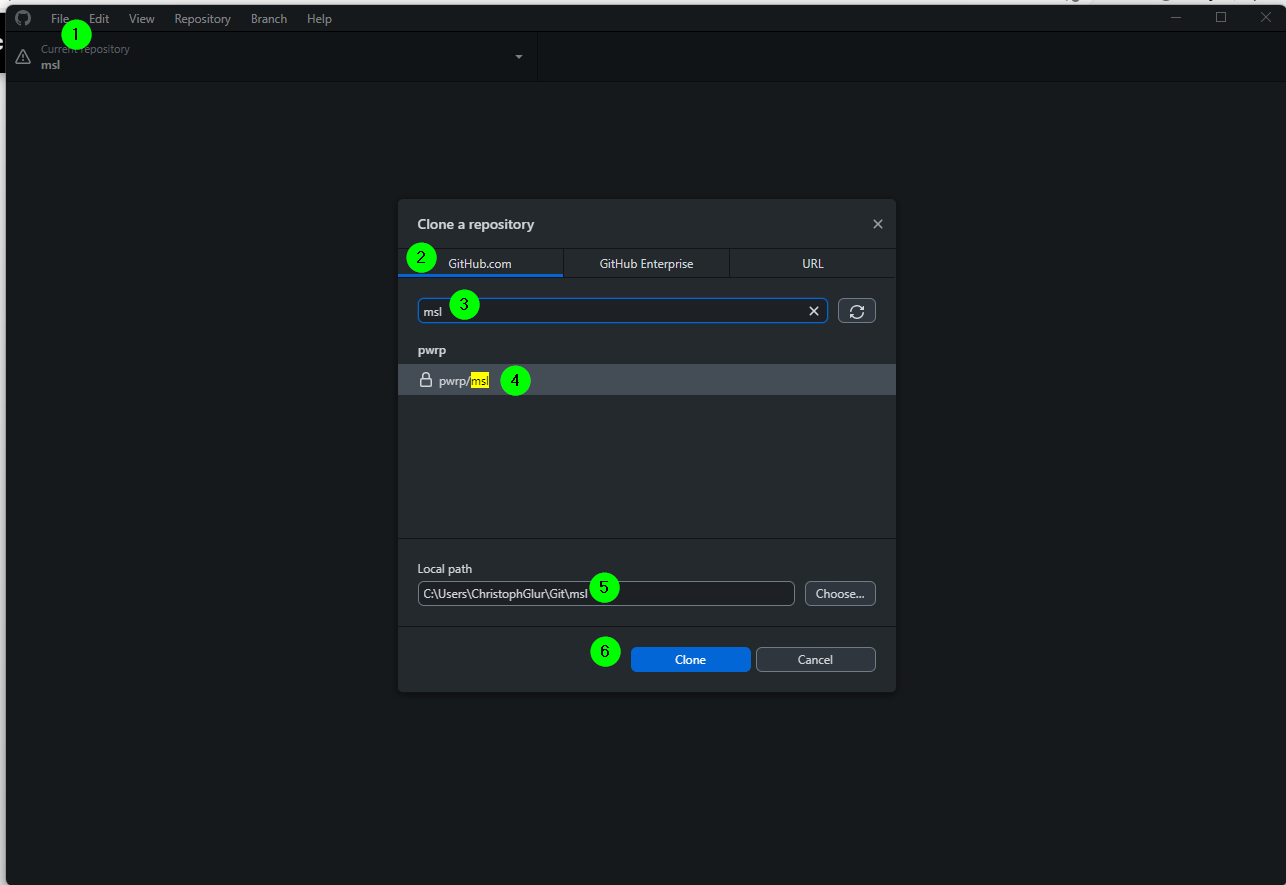Open the Repository menu
The height and width of the screenshot is (885, 1286).
pyautogui.click(x=202, y=19)
